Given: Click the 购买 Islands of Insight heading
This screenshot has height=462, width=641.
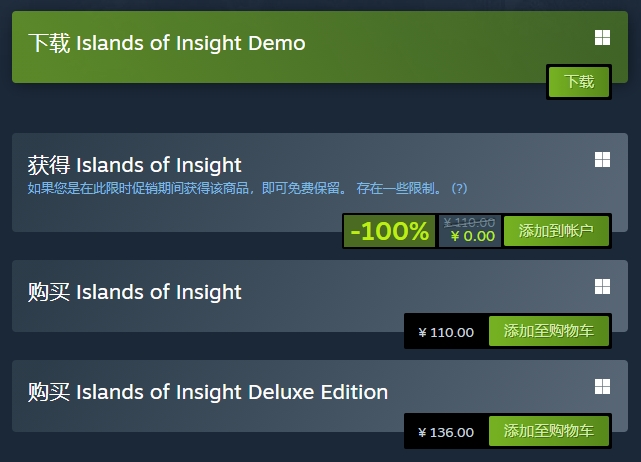Looking at the screenshot, I should coord(134,292).
